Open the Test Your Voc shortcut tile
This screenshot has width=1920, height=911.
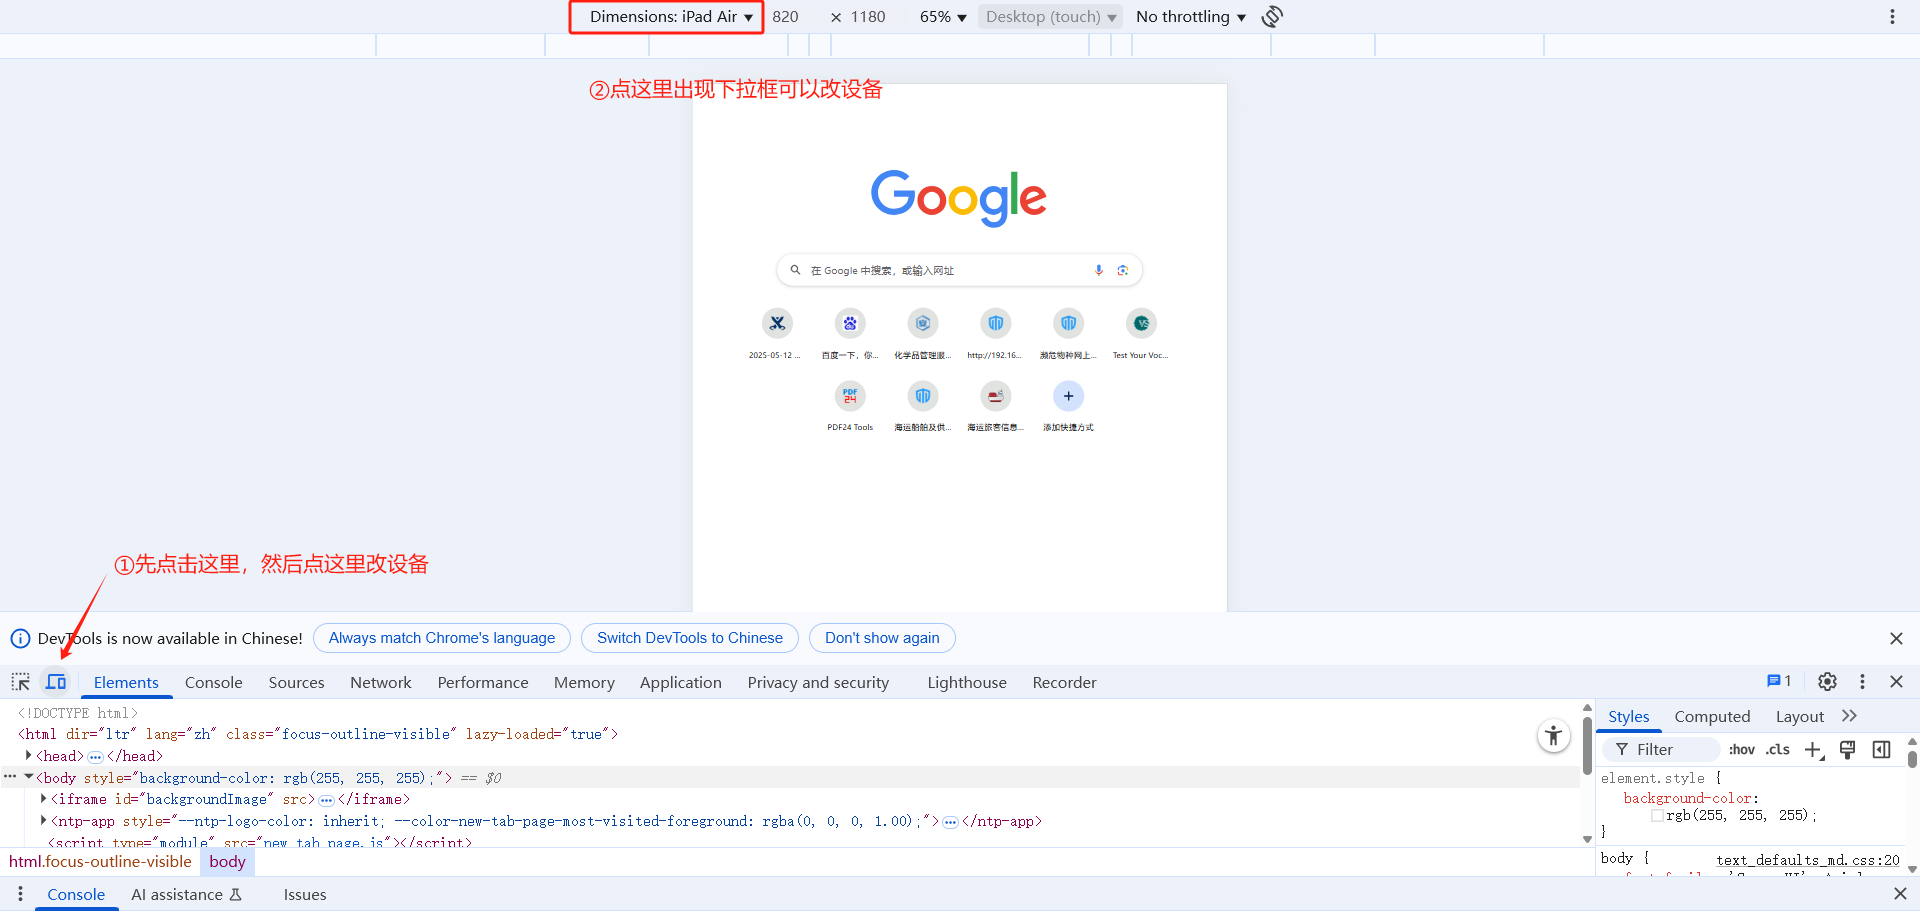[1141, 334]
